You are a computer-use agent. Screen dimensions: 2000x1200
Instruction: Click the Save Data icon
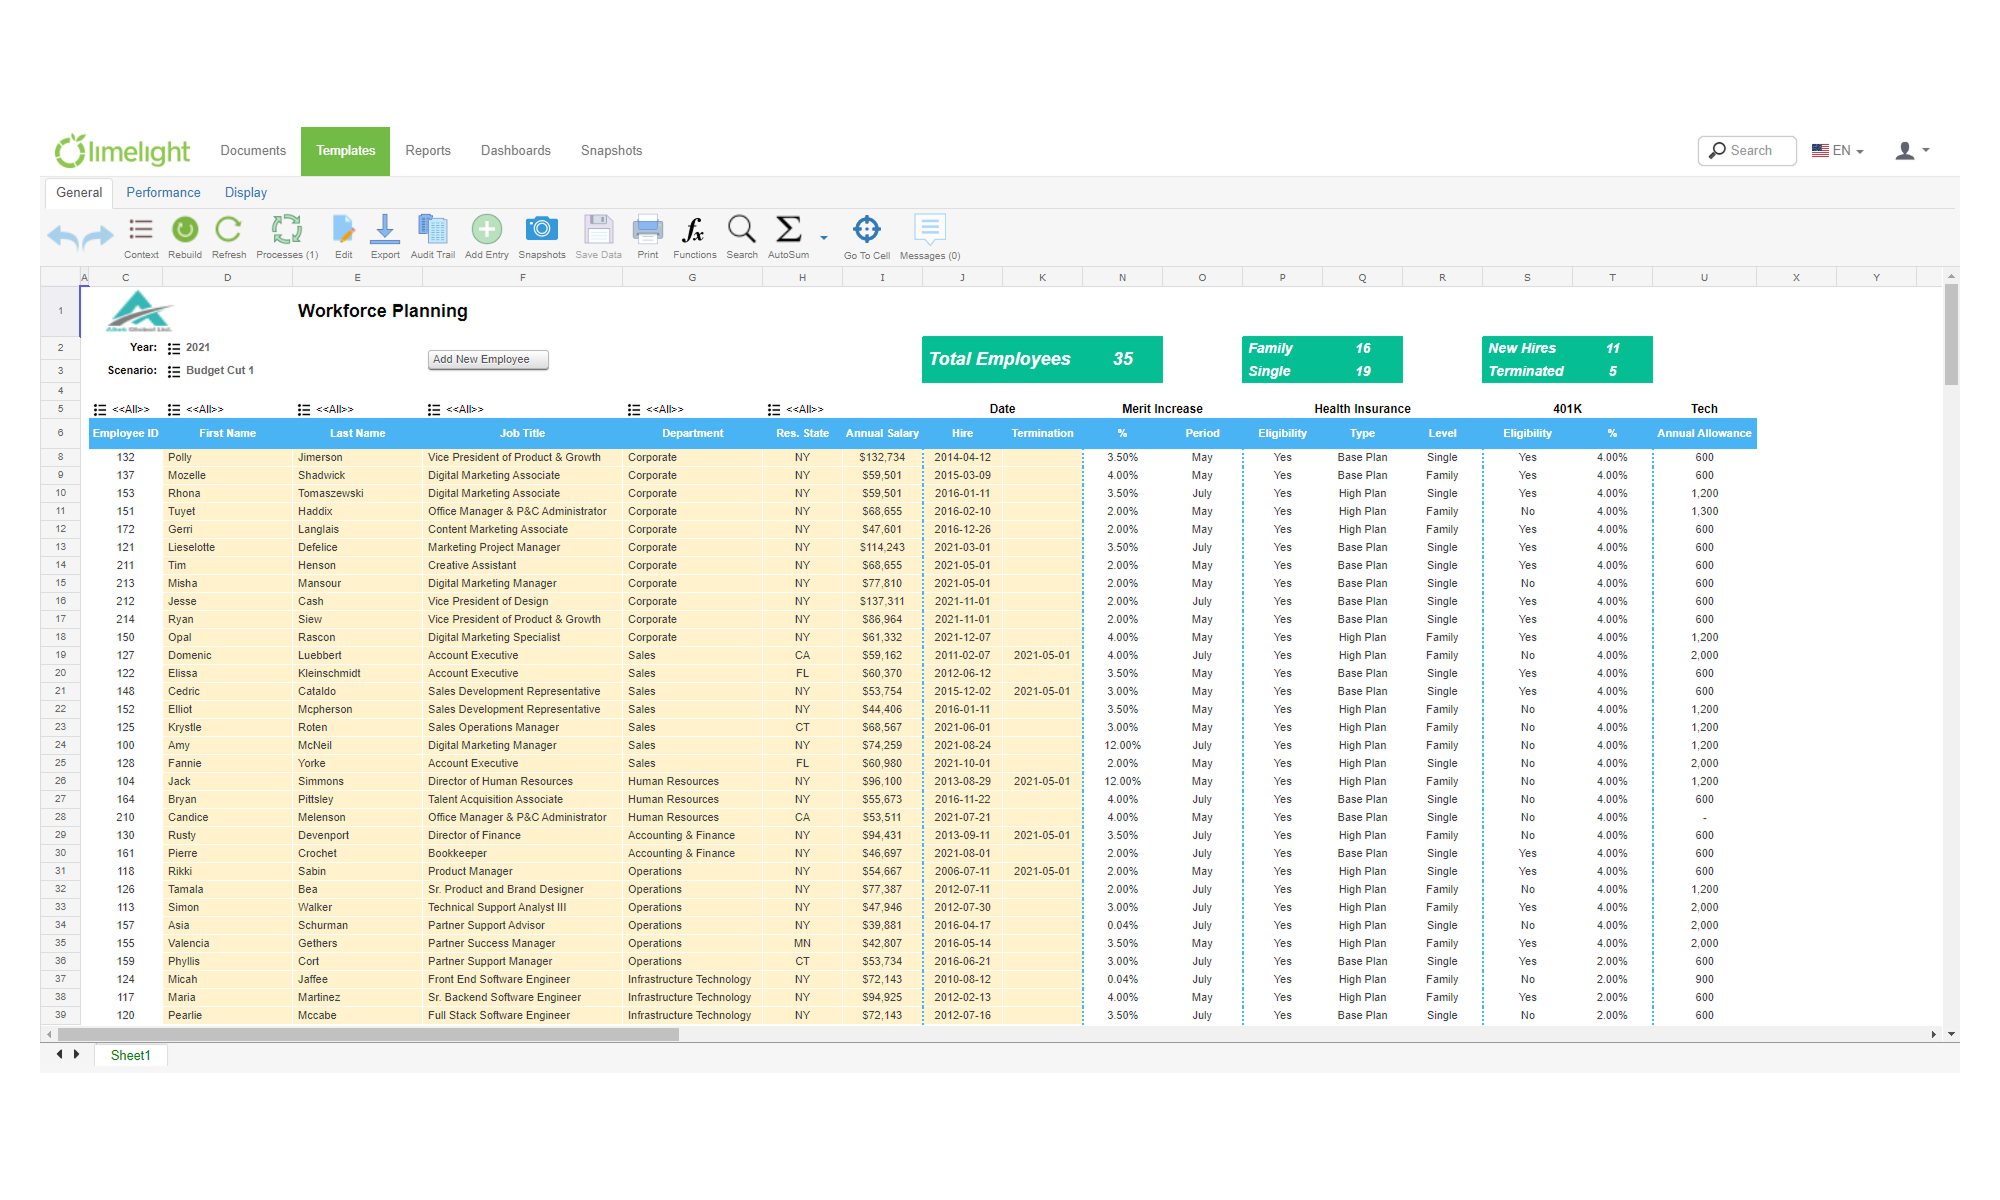(x=598, y=235)
